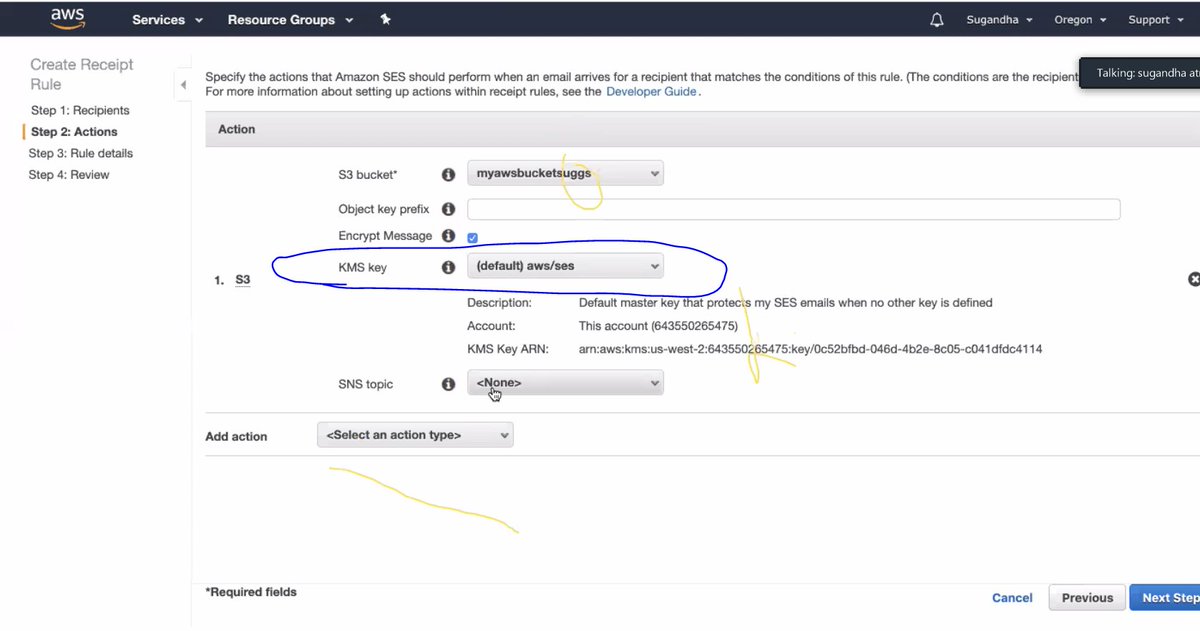1200x631 pixels.
Task: Open the Oregon region selector
Action: pos(1080,19)
